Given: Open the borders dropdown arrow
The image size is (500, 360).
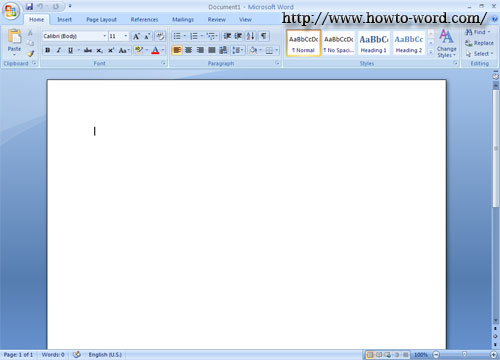Looking at the screenshot, I should coord(276,50).
